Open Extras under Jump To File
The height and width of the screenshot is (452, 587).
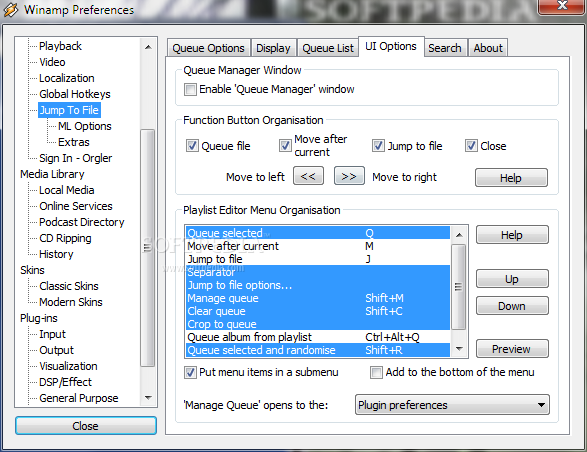(x=74, y=142)
